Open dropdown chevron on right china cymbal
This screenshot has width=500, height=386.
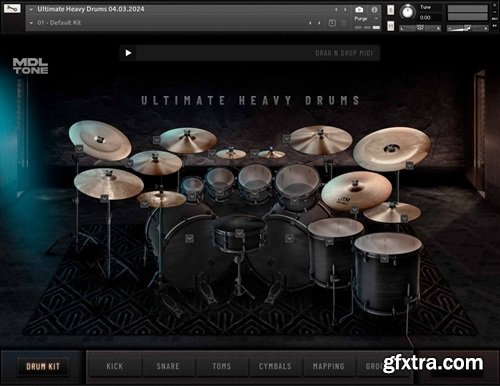[x=410, y=165]
